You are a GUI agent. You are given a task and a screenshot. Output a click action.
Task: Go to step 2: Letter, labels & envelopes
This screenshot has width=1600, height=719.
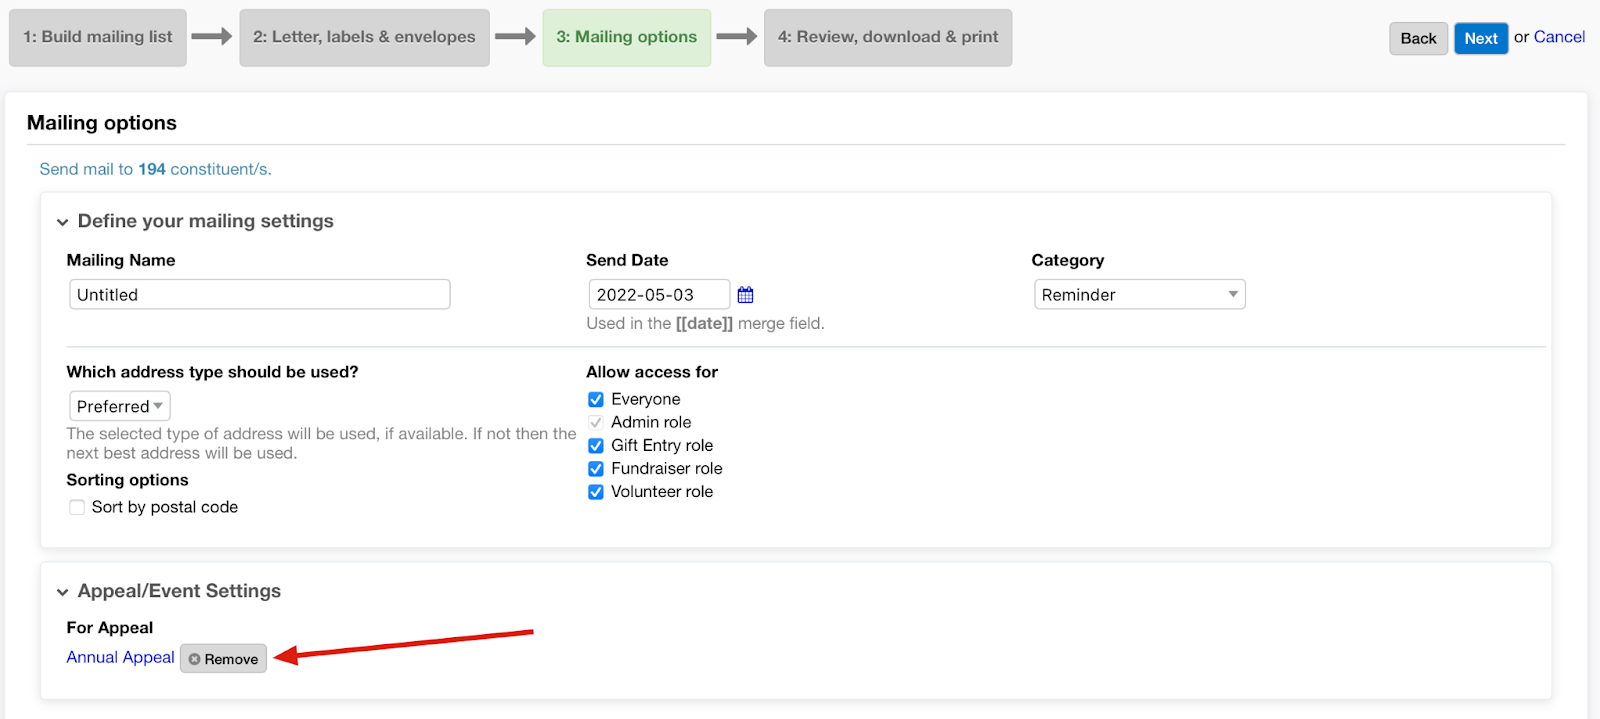[364, 38]
